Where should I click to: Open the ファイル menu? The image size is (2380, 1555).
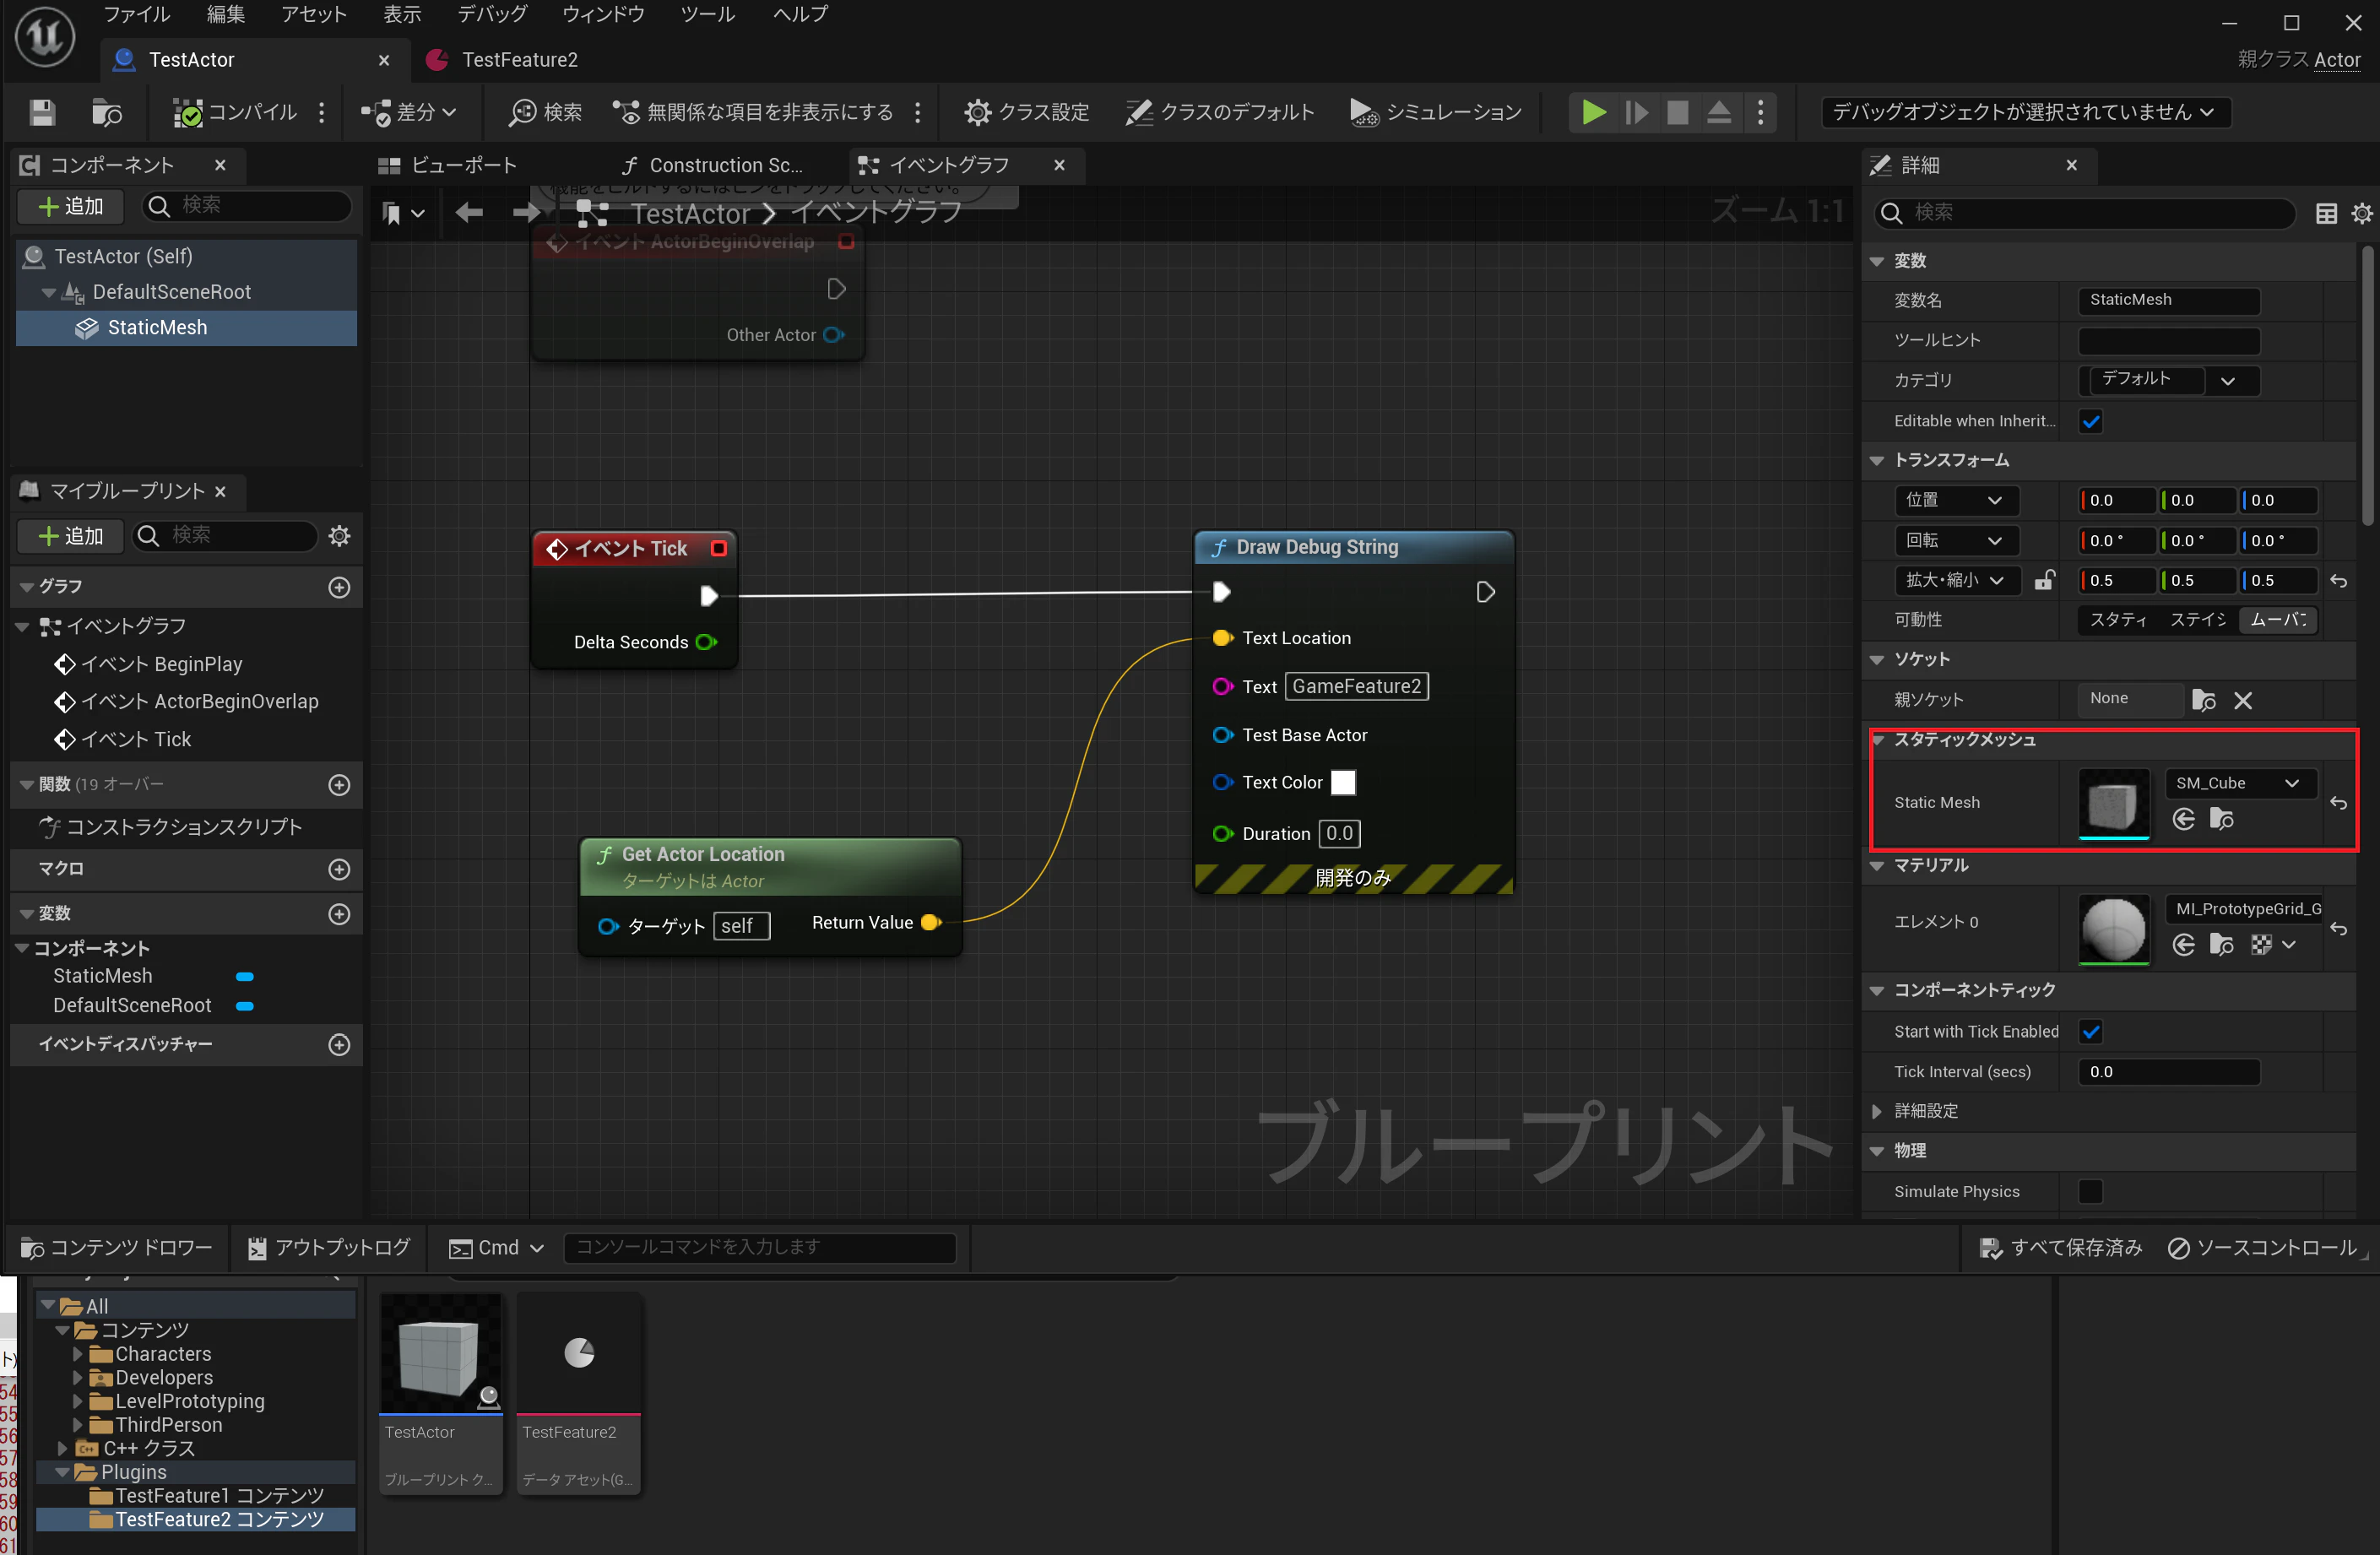[137, 15]
